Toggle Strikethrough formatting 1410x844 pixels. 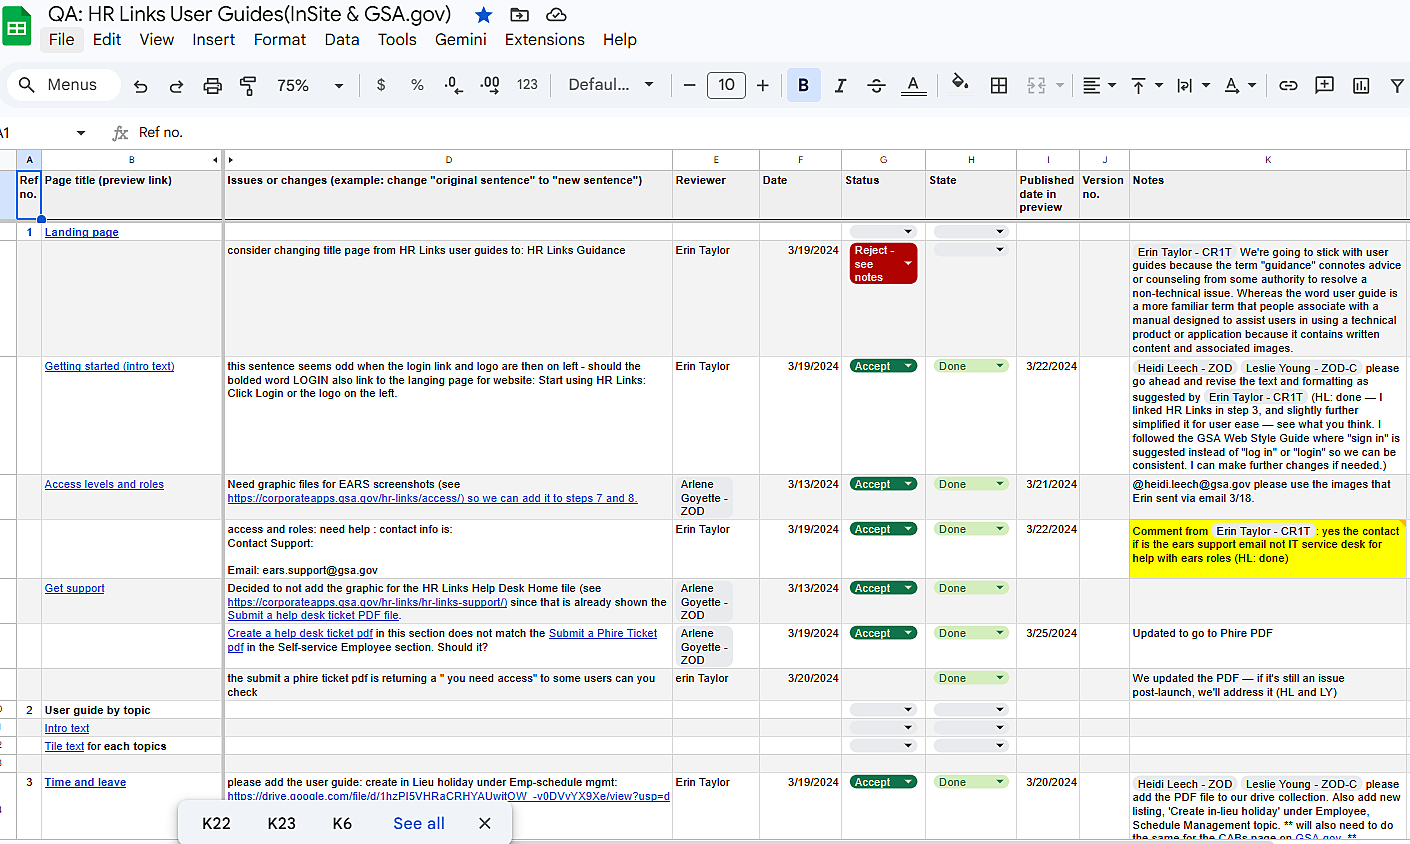(876, 85)
